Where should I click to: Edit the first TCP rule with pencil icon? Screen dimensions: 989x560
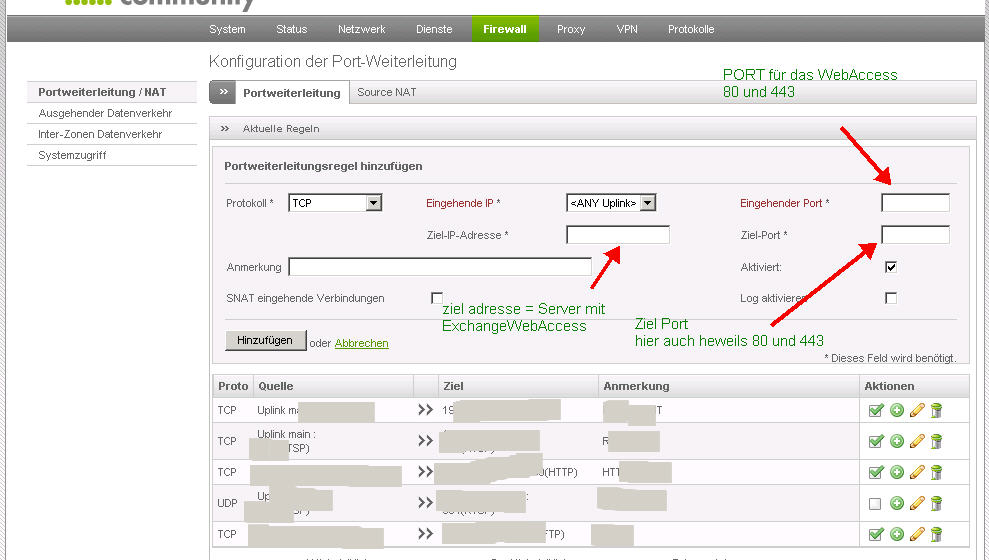[x=917, y=410]
